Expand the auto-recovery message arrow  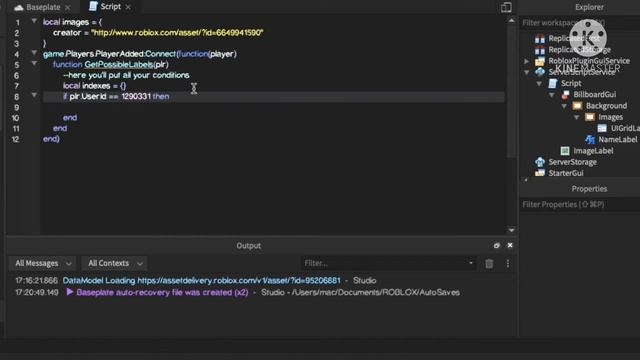pyautogui.click(x=69, y=292)
